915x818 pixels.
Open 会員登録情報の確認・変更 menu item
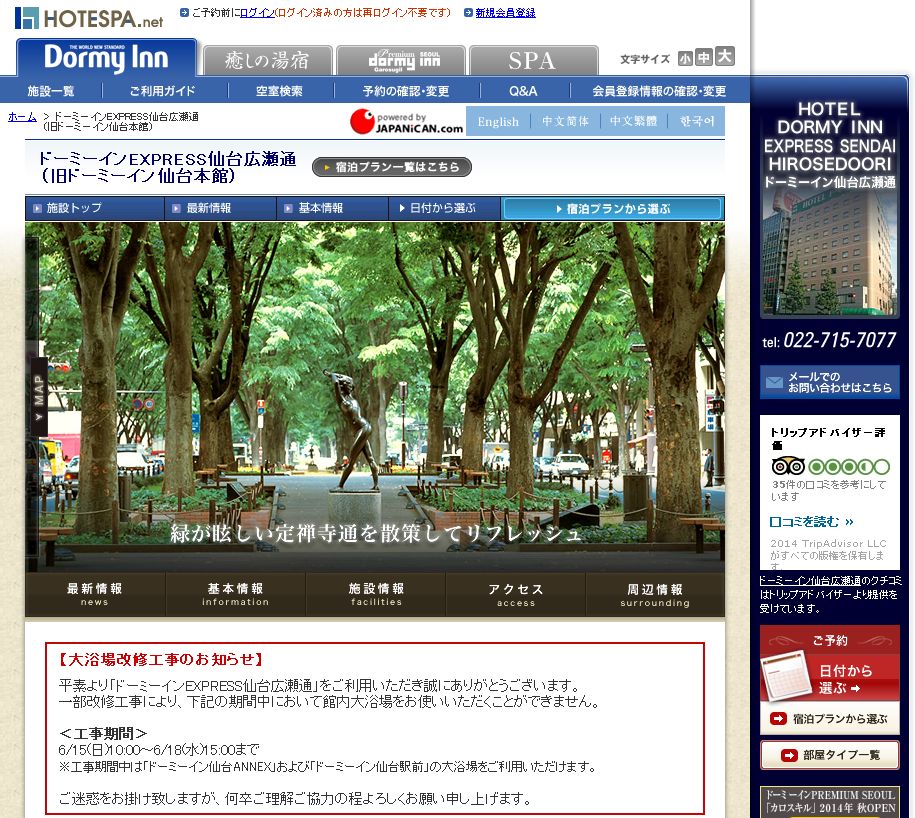[x=659, y=91]
